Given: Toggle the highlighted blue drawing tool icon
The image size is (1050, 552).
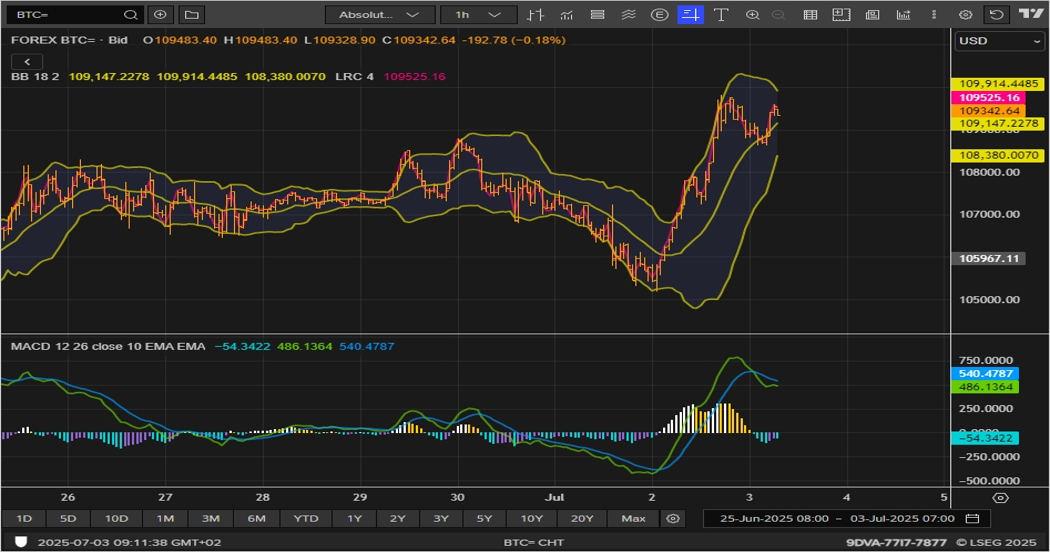Looking at the screenshot, I should tap(690, 15).
